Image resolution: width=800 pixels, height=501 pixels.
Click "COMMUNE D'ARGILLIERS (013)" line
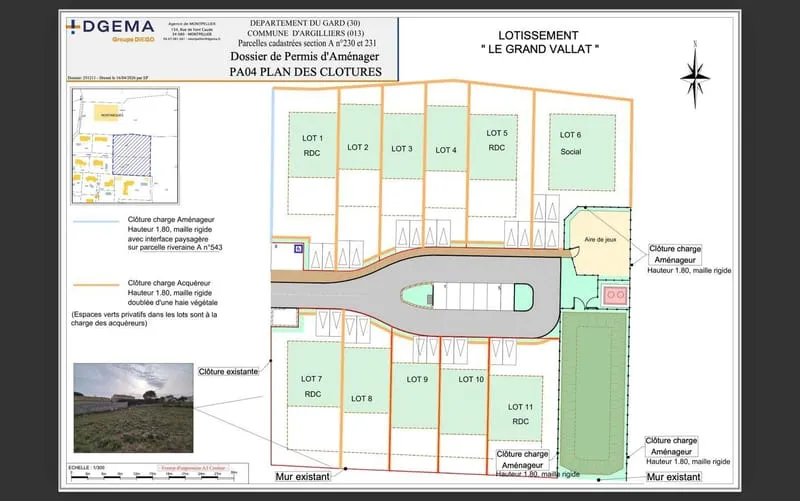click(306, 33)
